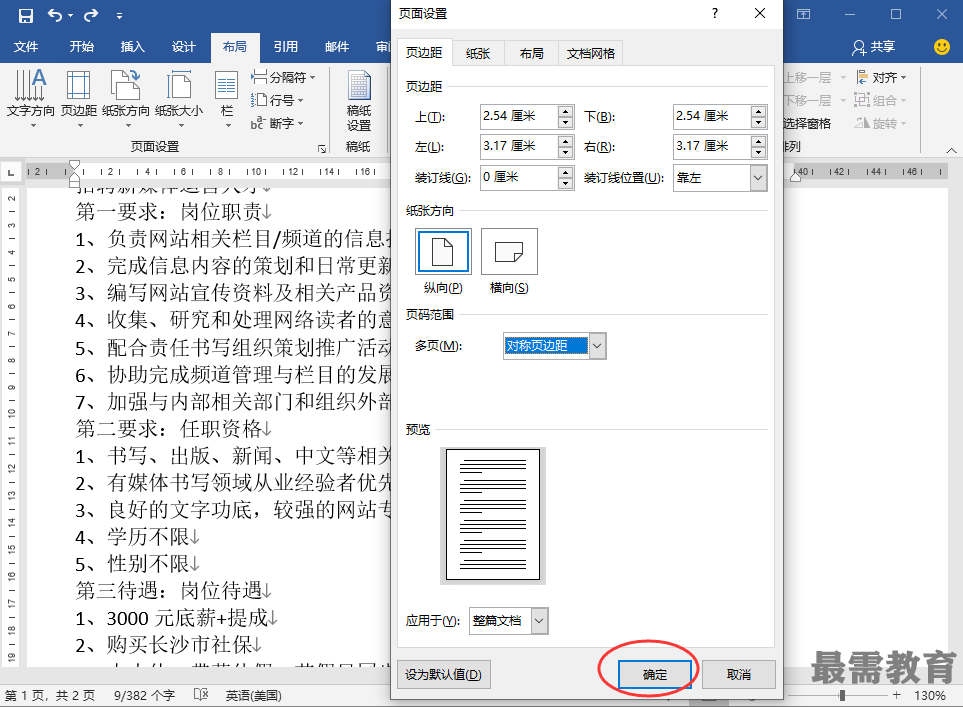Decrease the 下 bottom margin with down arrow
963x707 pixels.
[759, 122]
